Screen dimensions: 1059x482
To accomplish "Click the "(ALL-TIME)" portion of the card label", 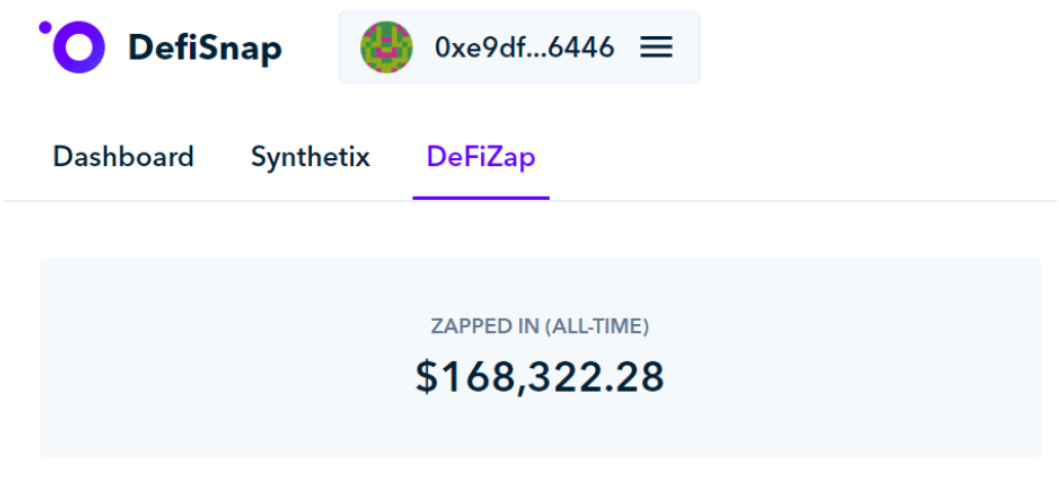I will (596, 327).
